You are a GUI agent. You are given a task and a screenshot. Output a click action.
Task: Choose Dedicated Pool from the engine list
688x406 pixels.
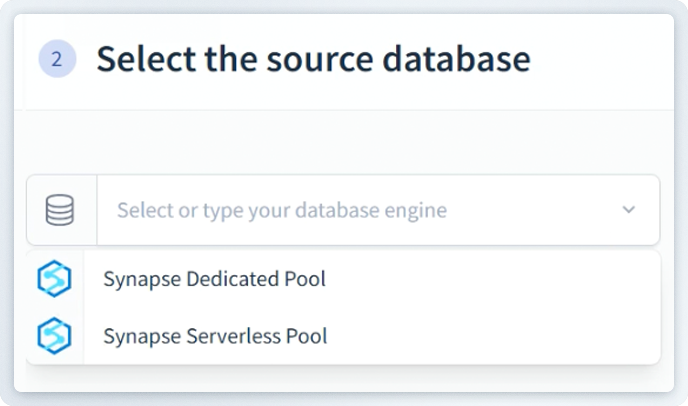pyautogui.click(x=214, y=279)
